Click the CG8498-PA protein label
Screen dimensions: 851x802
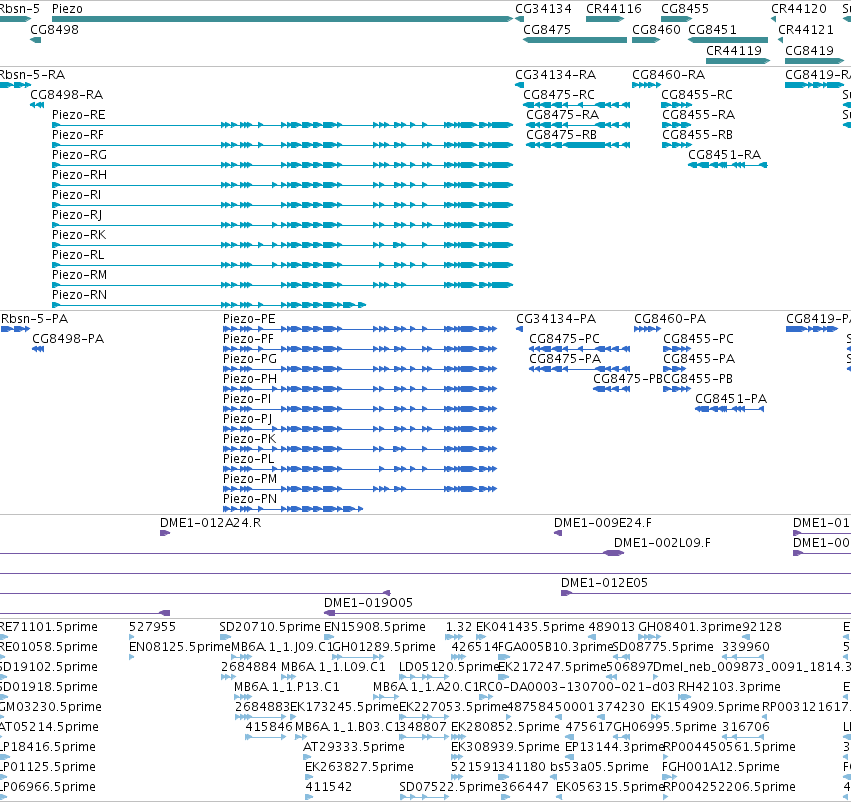[68, 339]
